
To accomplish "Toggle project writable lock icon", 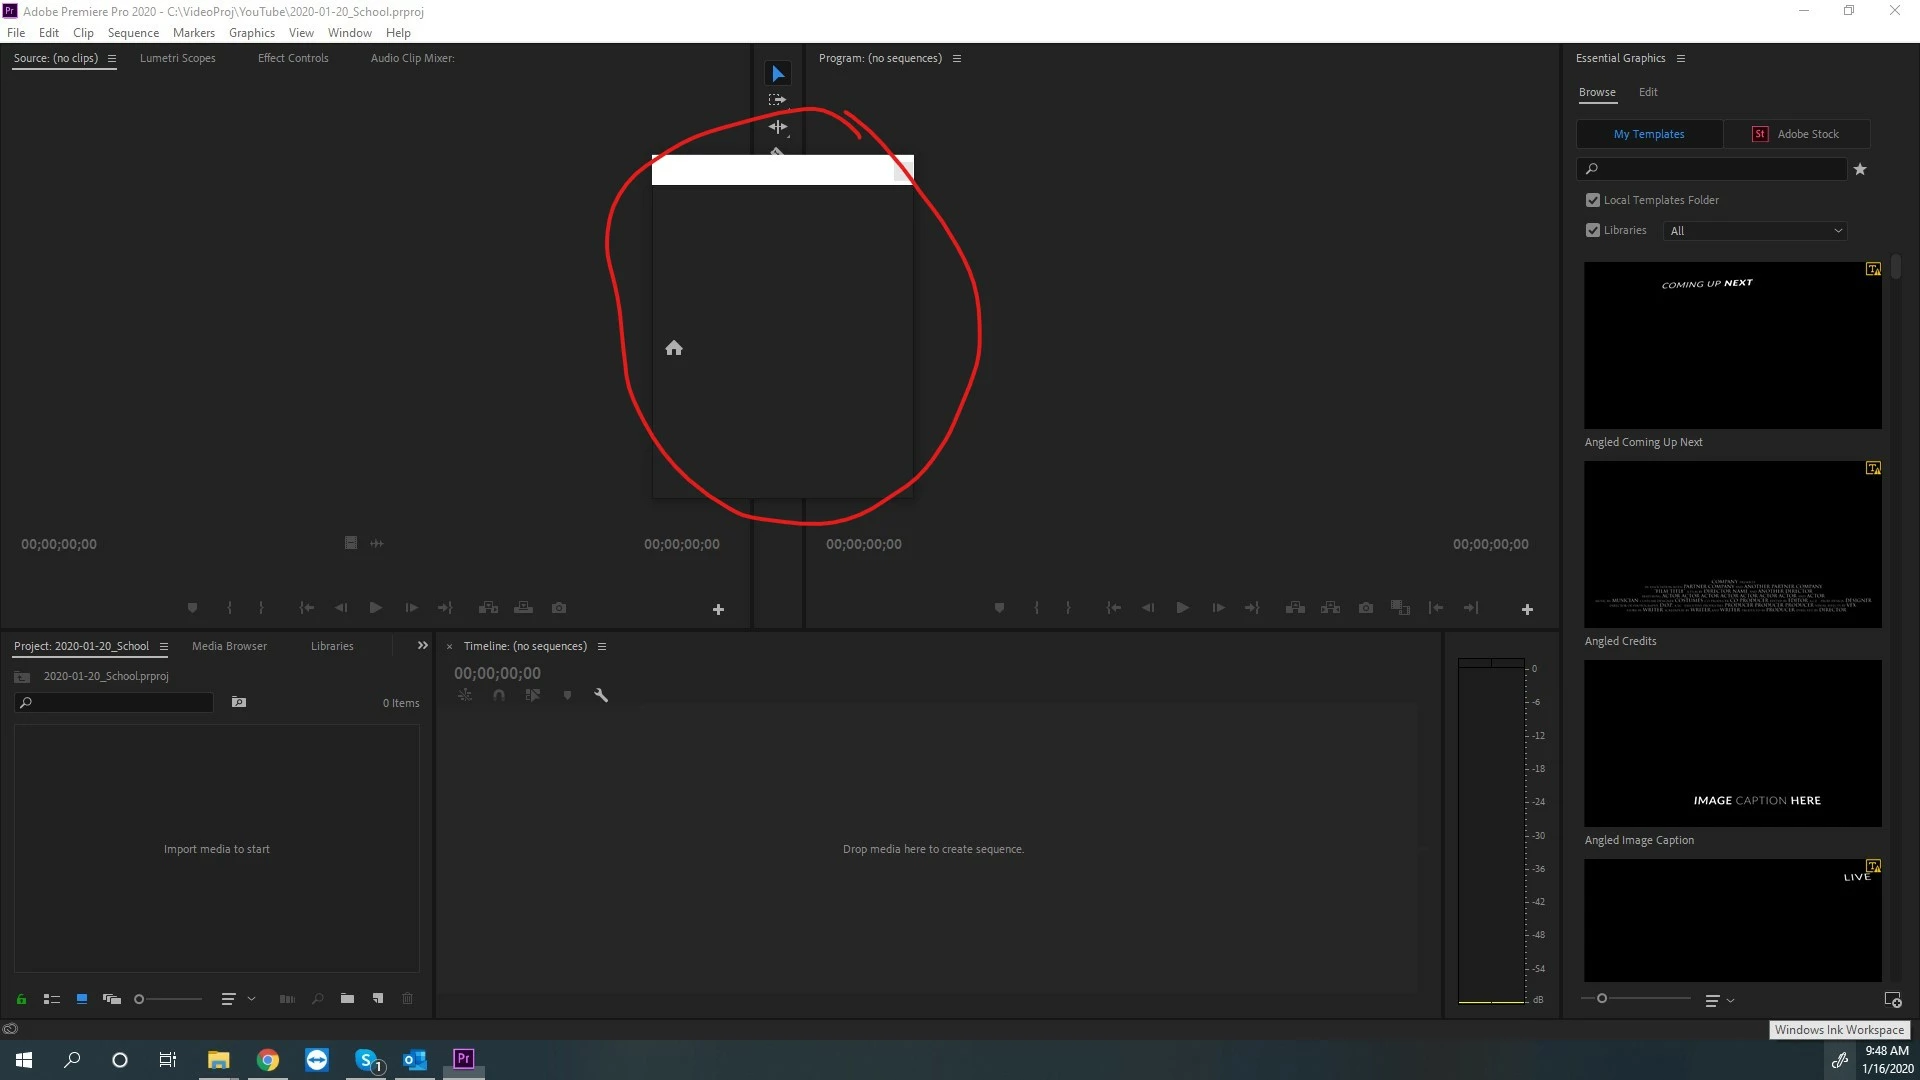I will 21,999.
